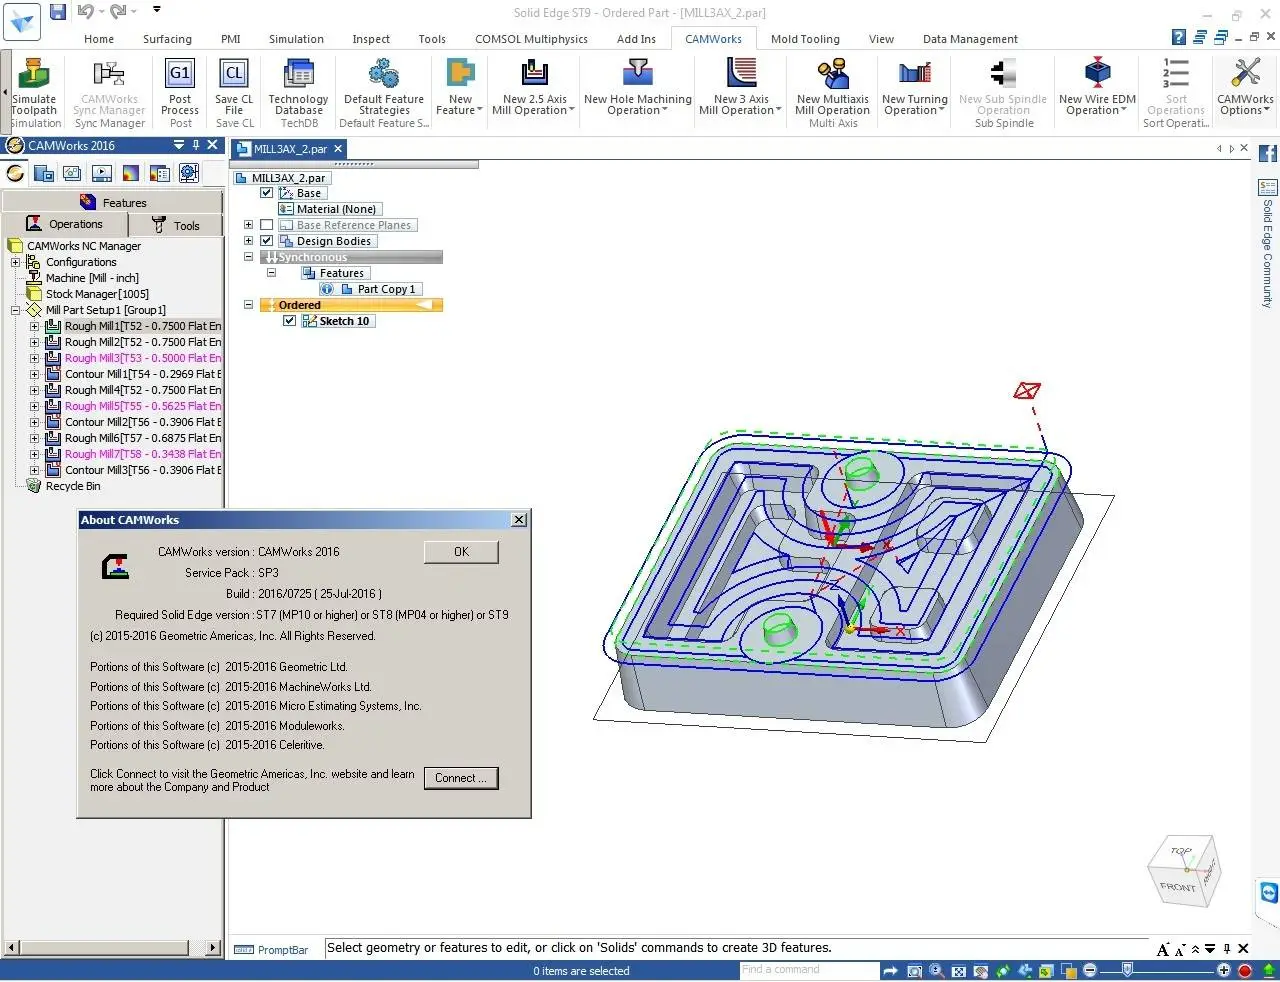Click the gear icon in CAMWorks panel toolbar

[189, 173]
